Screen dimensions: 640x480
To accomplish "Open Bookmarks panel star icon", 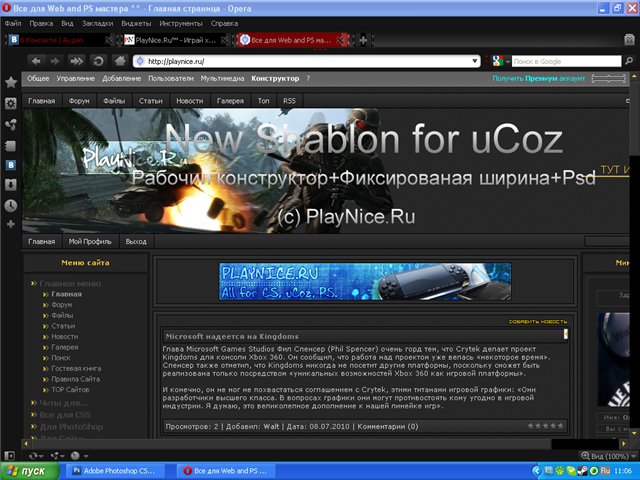I will point(11,82).
